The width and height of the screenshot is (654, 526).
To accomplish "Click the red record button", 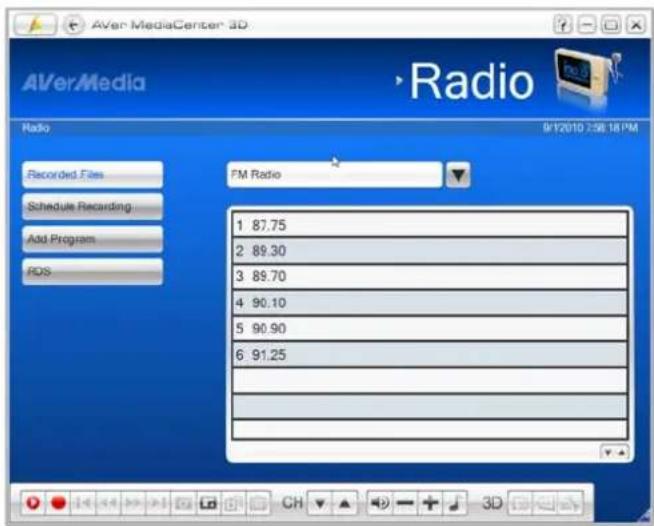I will [x=58, y=503].
